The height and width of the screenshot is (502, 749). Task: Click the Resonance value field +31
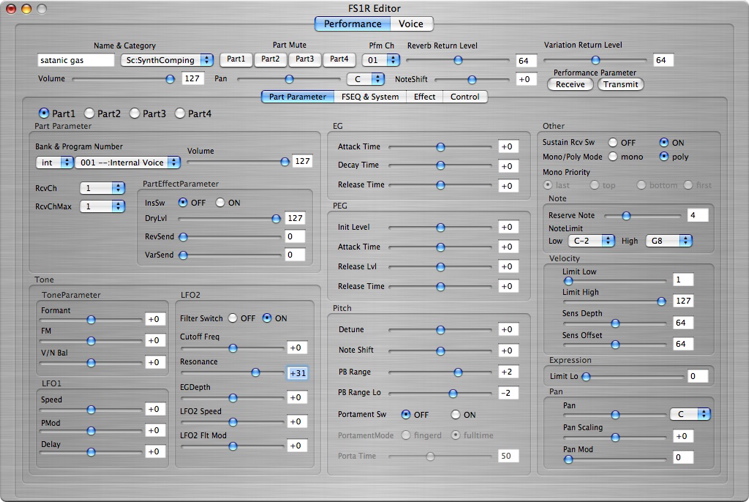click(x=297, y=373)
